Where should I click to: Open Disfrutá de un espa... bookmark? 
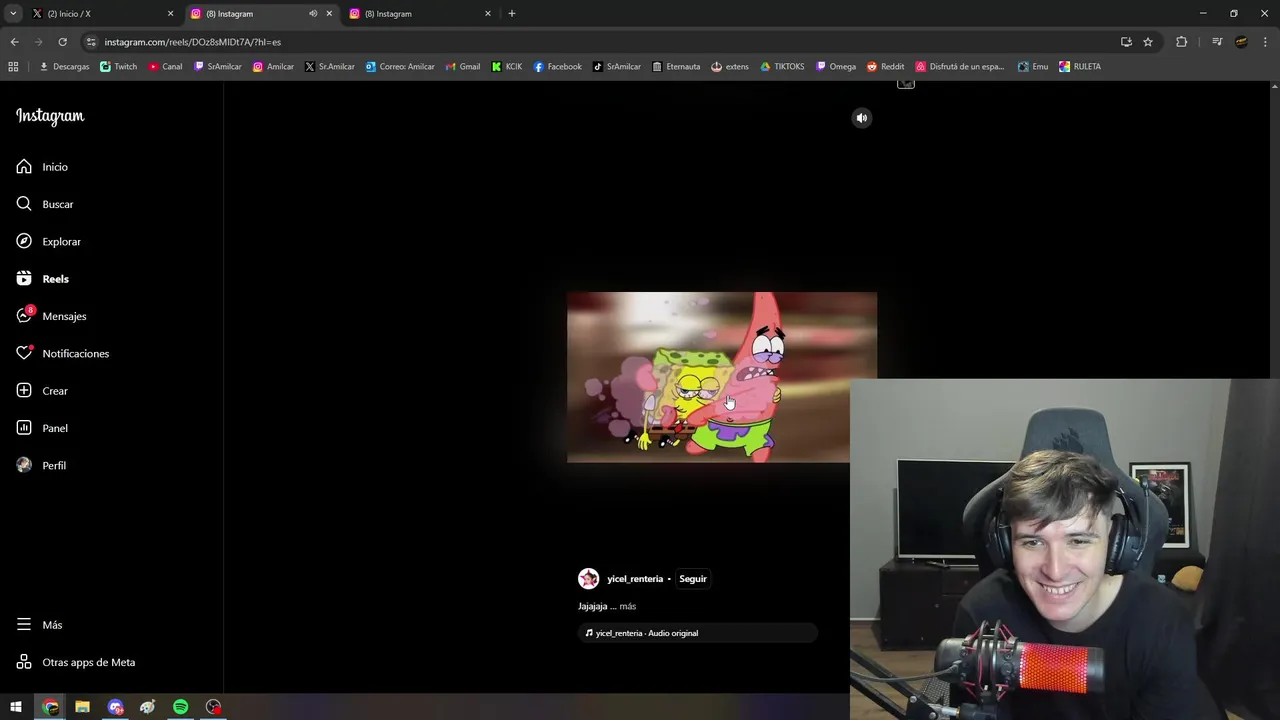click(960, 67)
